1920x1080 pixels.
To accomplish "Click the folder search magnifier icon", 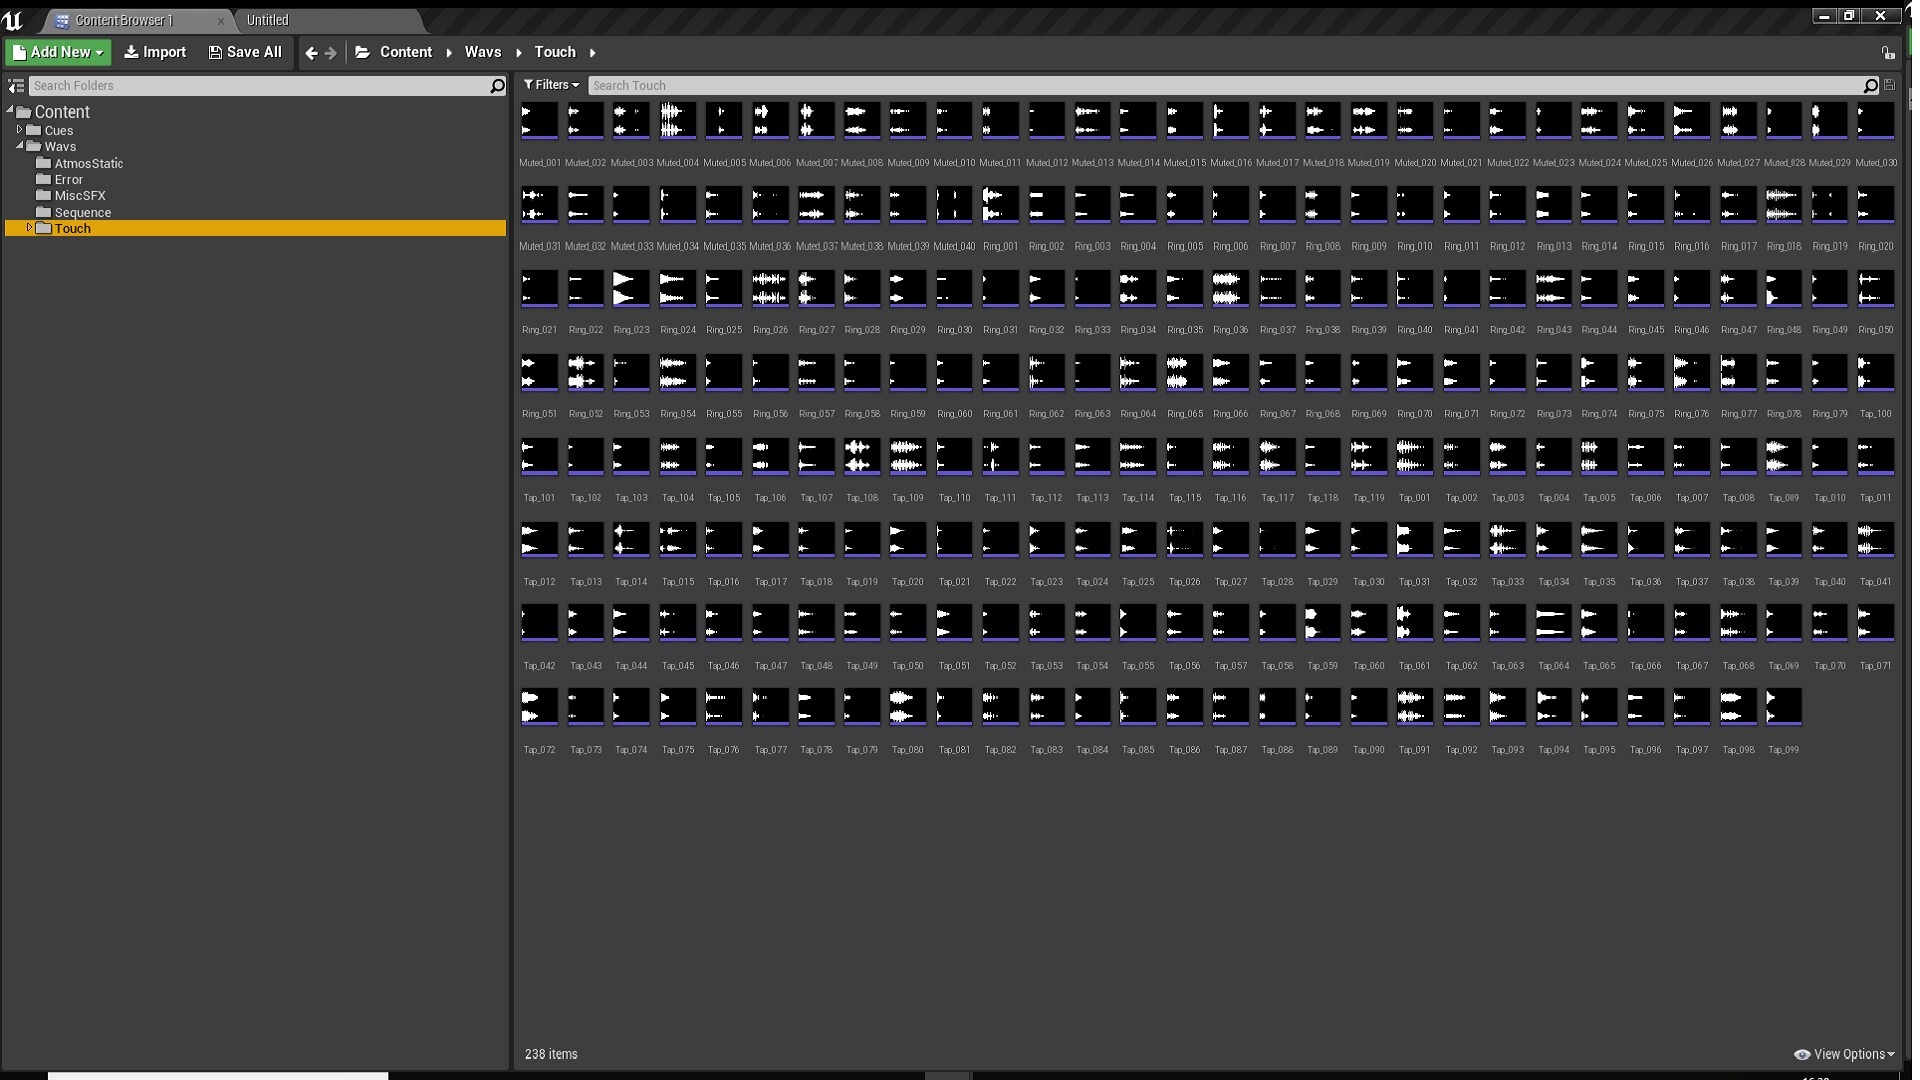I will [x=497, y=86].
